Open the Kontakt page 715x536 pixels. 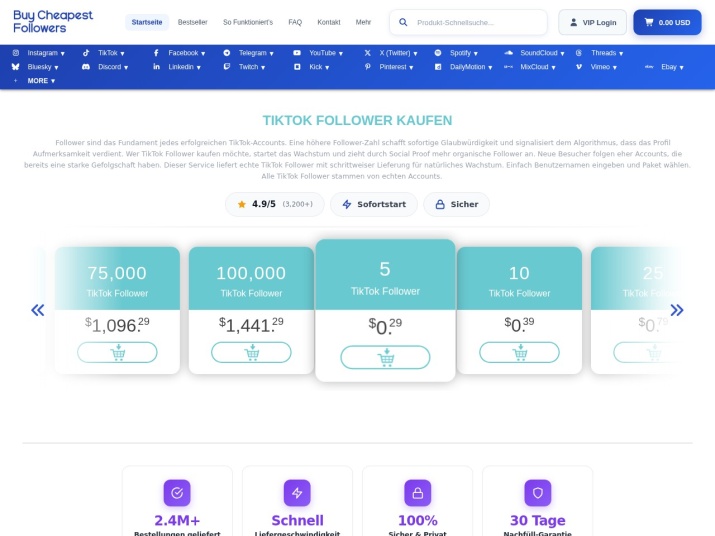click(x=329, y=22)
